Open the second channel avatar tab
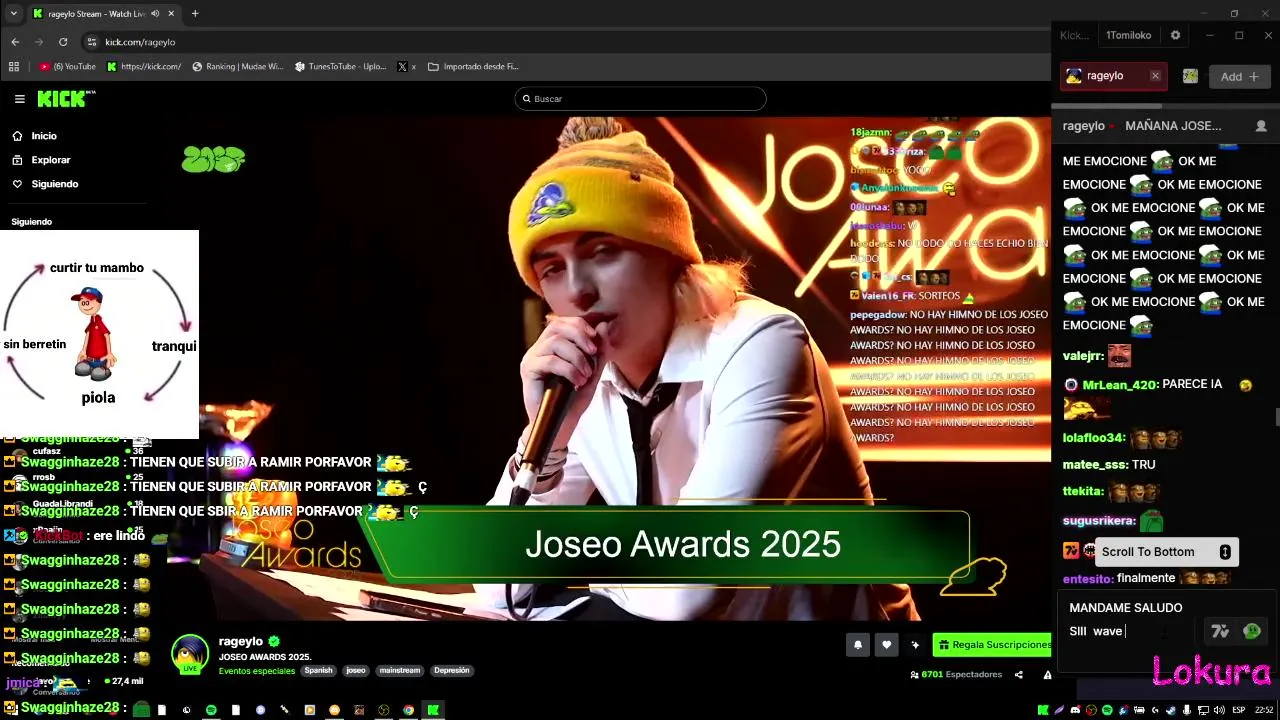The image size is (1280, 720). pos(1190,76)
